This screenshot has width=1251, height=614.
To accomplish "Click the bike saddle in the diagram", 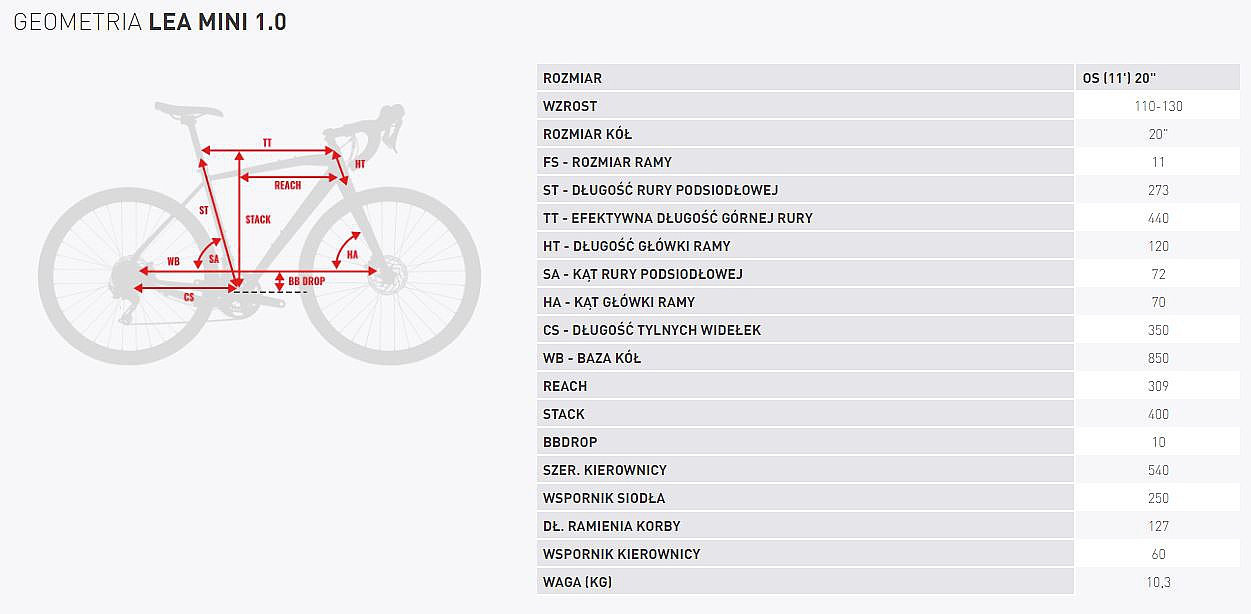I will pos(187,107).
